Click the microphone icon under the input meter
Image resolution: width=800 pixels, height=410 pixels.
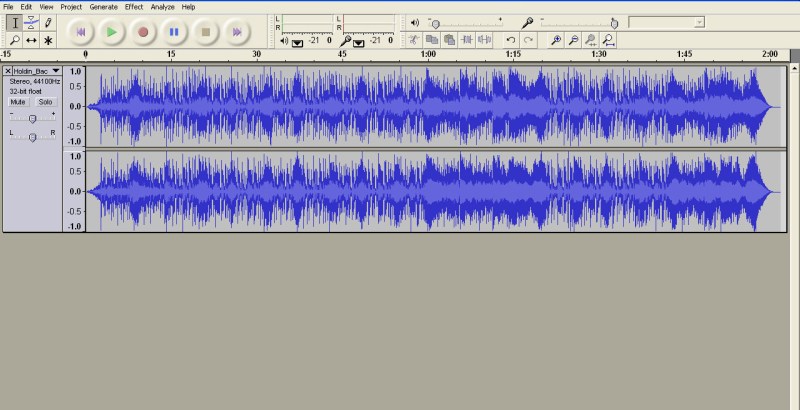point(346,41)
